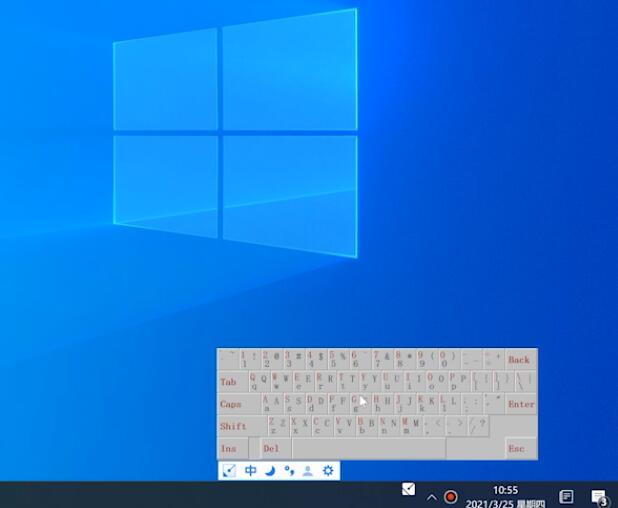Click the 9 ( key on soft keyboard
The image size is (618, 508).
point(427,359)
